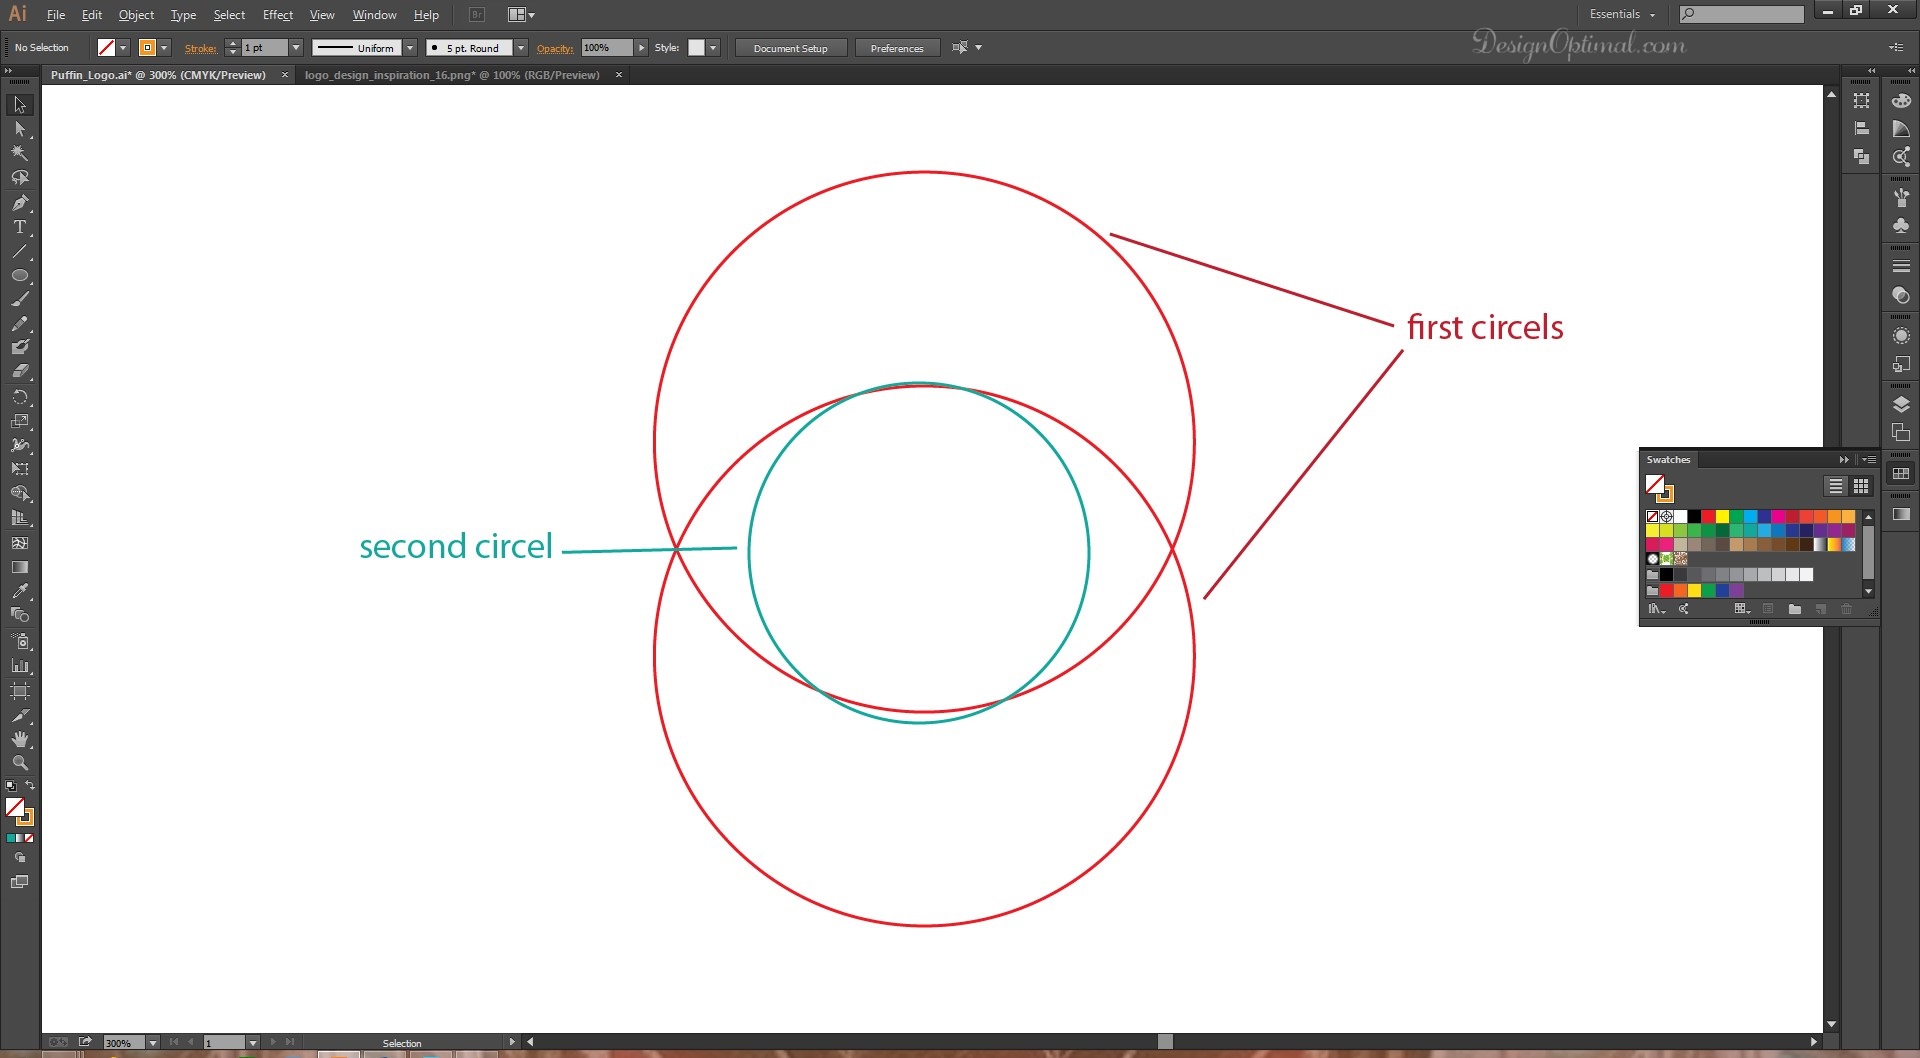Select the Free Transform tool
Viewport: 1920px width, 1058px height.
pyautogui.click(x=20, y=469)
